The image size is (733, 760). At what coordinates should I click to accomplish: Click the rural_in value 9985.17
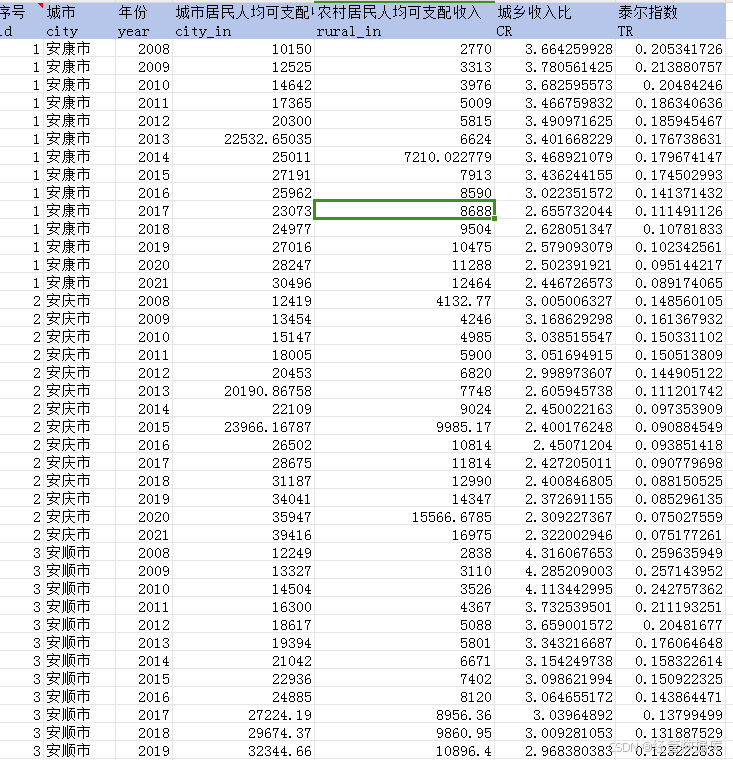[x=463, y=427]
